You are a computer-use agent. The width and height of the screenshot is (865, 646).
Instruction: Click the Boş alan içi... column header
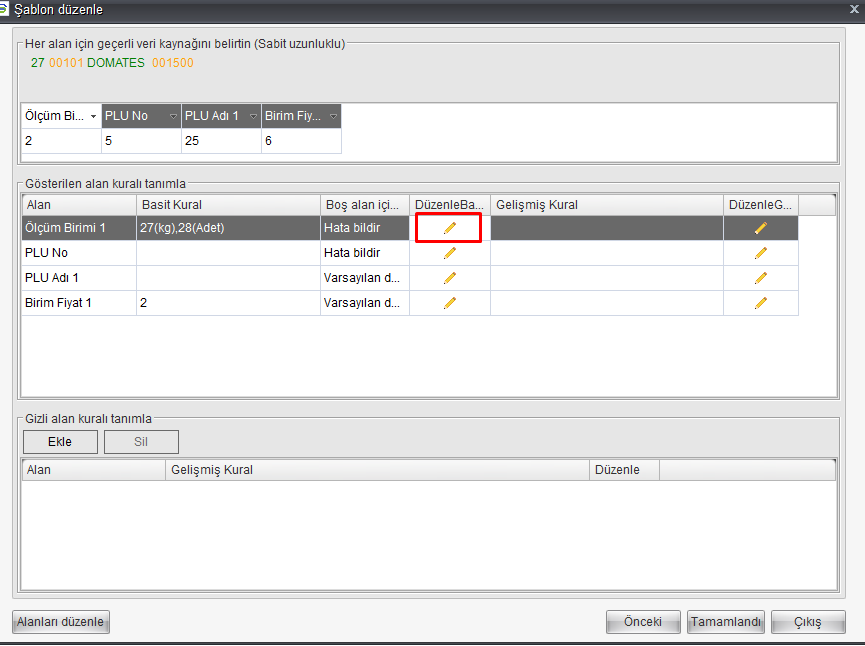point(365,205)
